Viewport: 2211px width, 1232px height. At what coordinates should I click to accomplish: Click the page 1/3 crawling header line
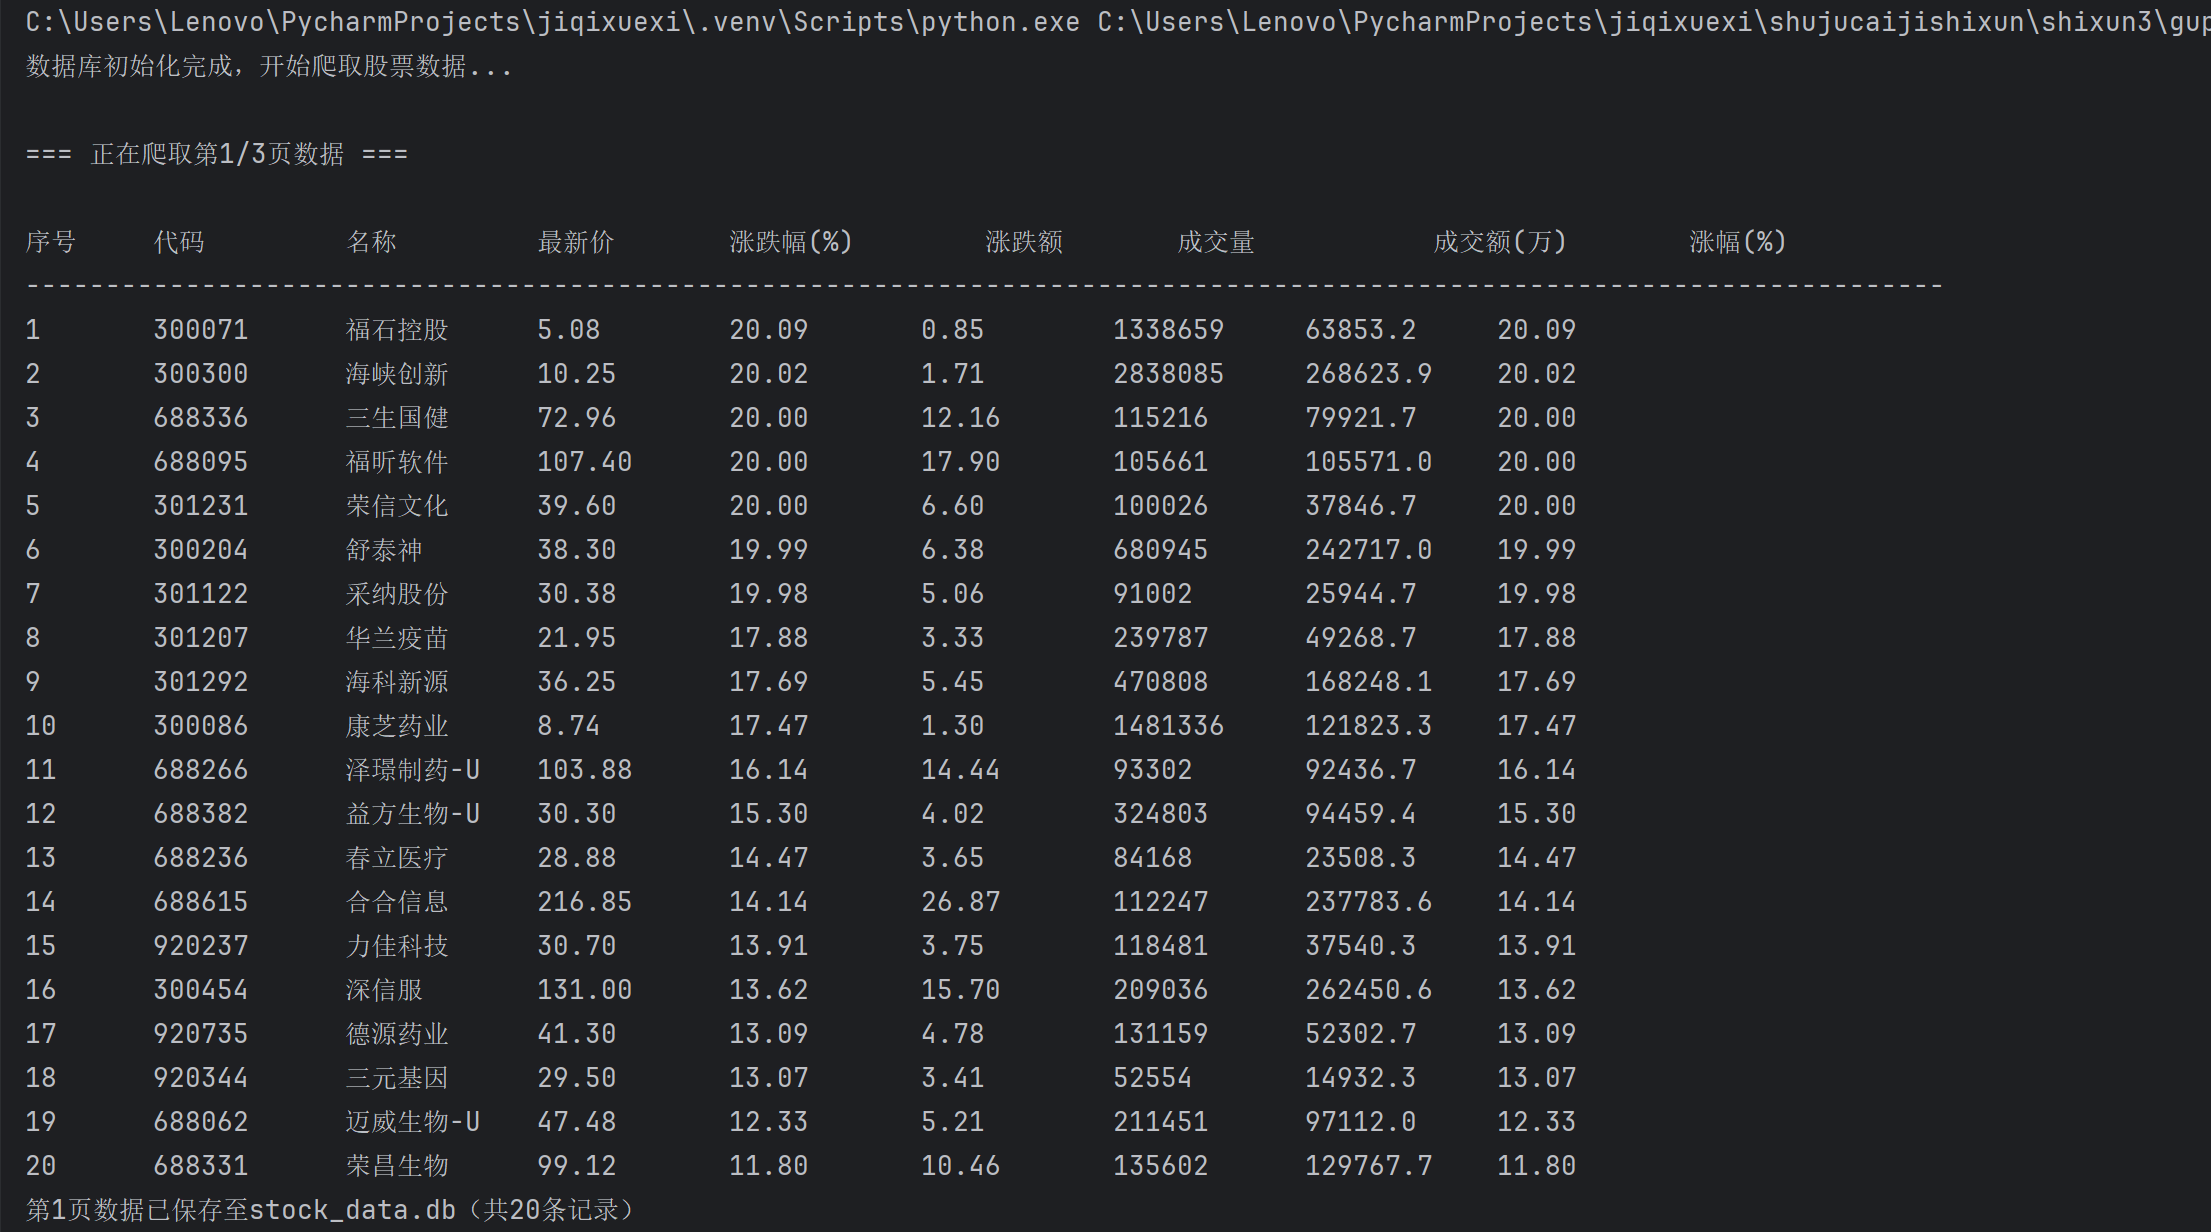coord(216,154)
